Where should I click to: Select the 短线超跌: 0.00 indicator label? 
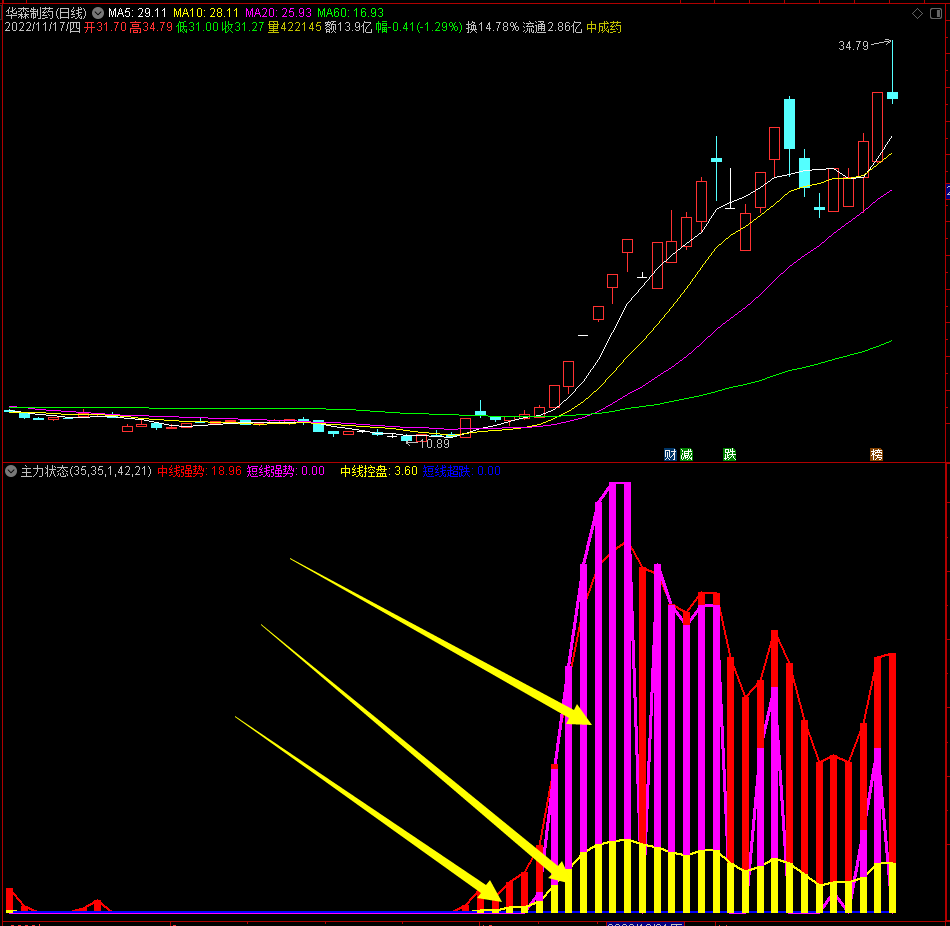(x=462, y=471)
